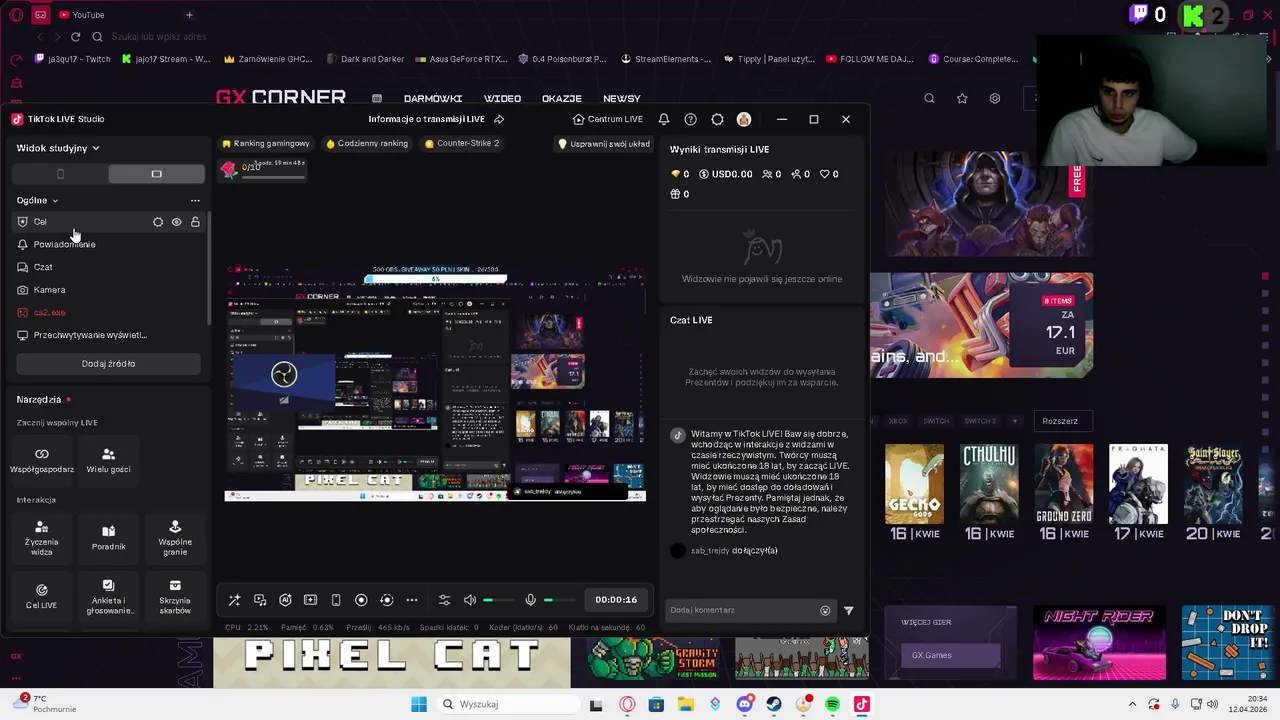Viewport: 1280px width, 720px height.
Task: Click Usprawnij swój układ tip
Action: 604,144
